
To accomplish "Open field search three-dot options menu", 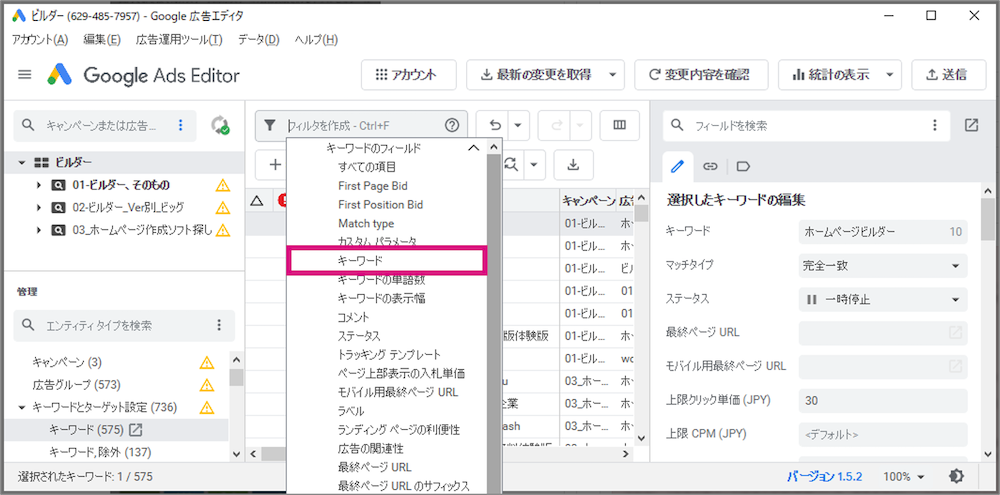I will point(935,125).
